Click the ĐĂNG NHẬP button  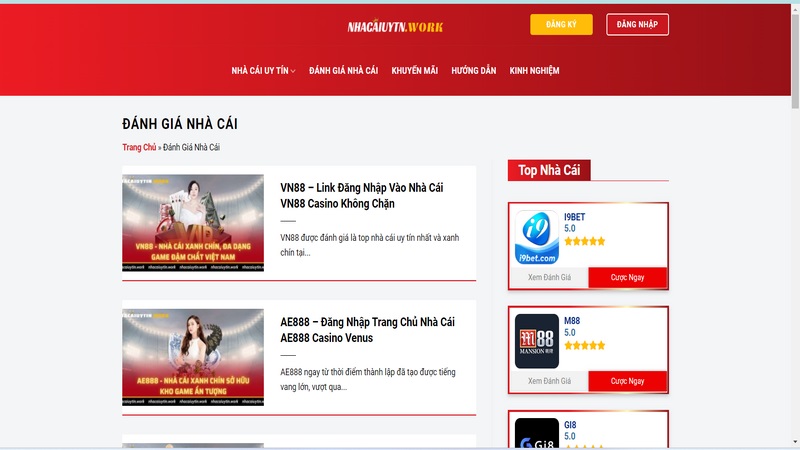point(637,24)
